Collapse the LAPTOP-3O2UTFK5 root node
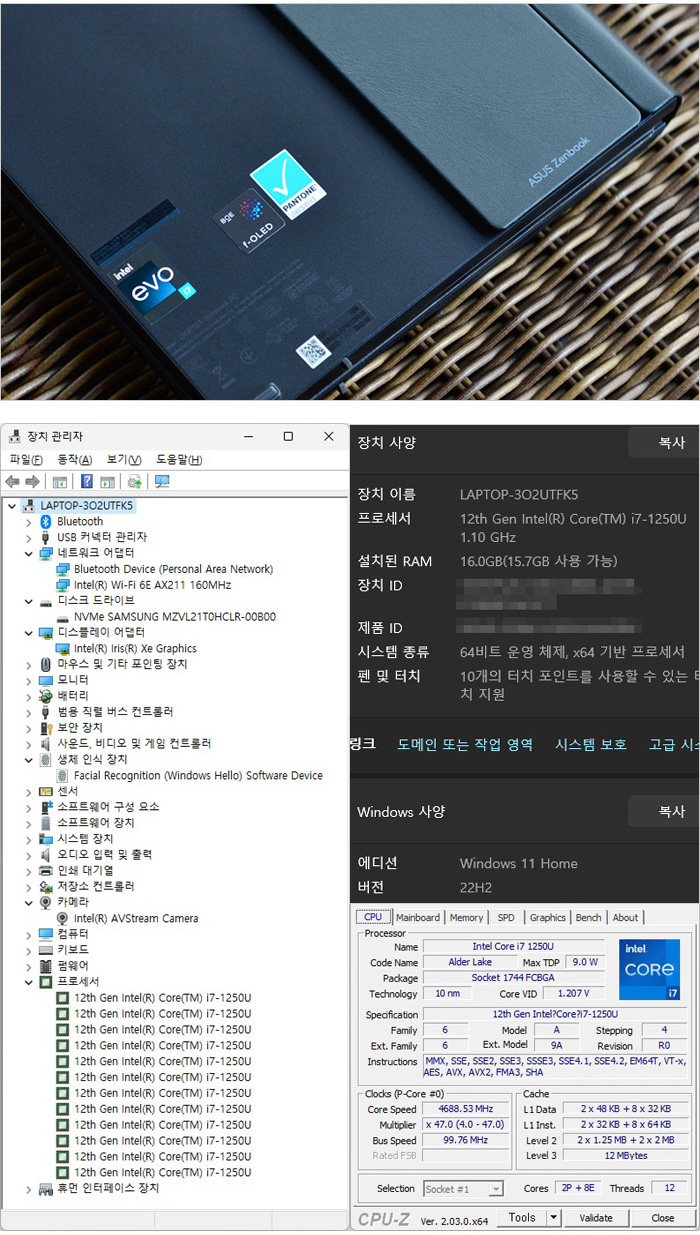Viewport: 700px width, 1235px height. [x=12, y=506]
